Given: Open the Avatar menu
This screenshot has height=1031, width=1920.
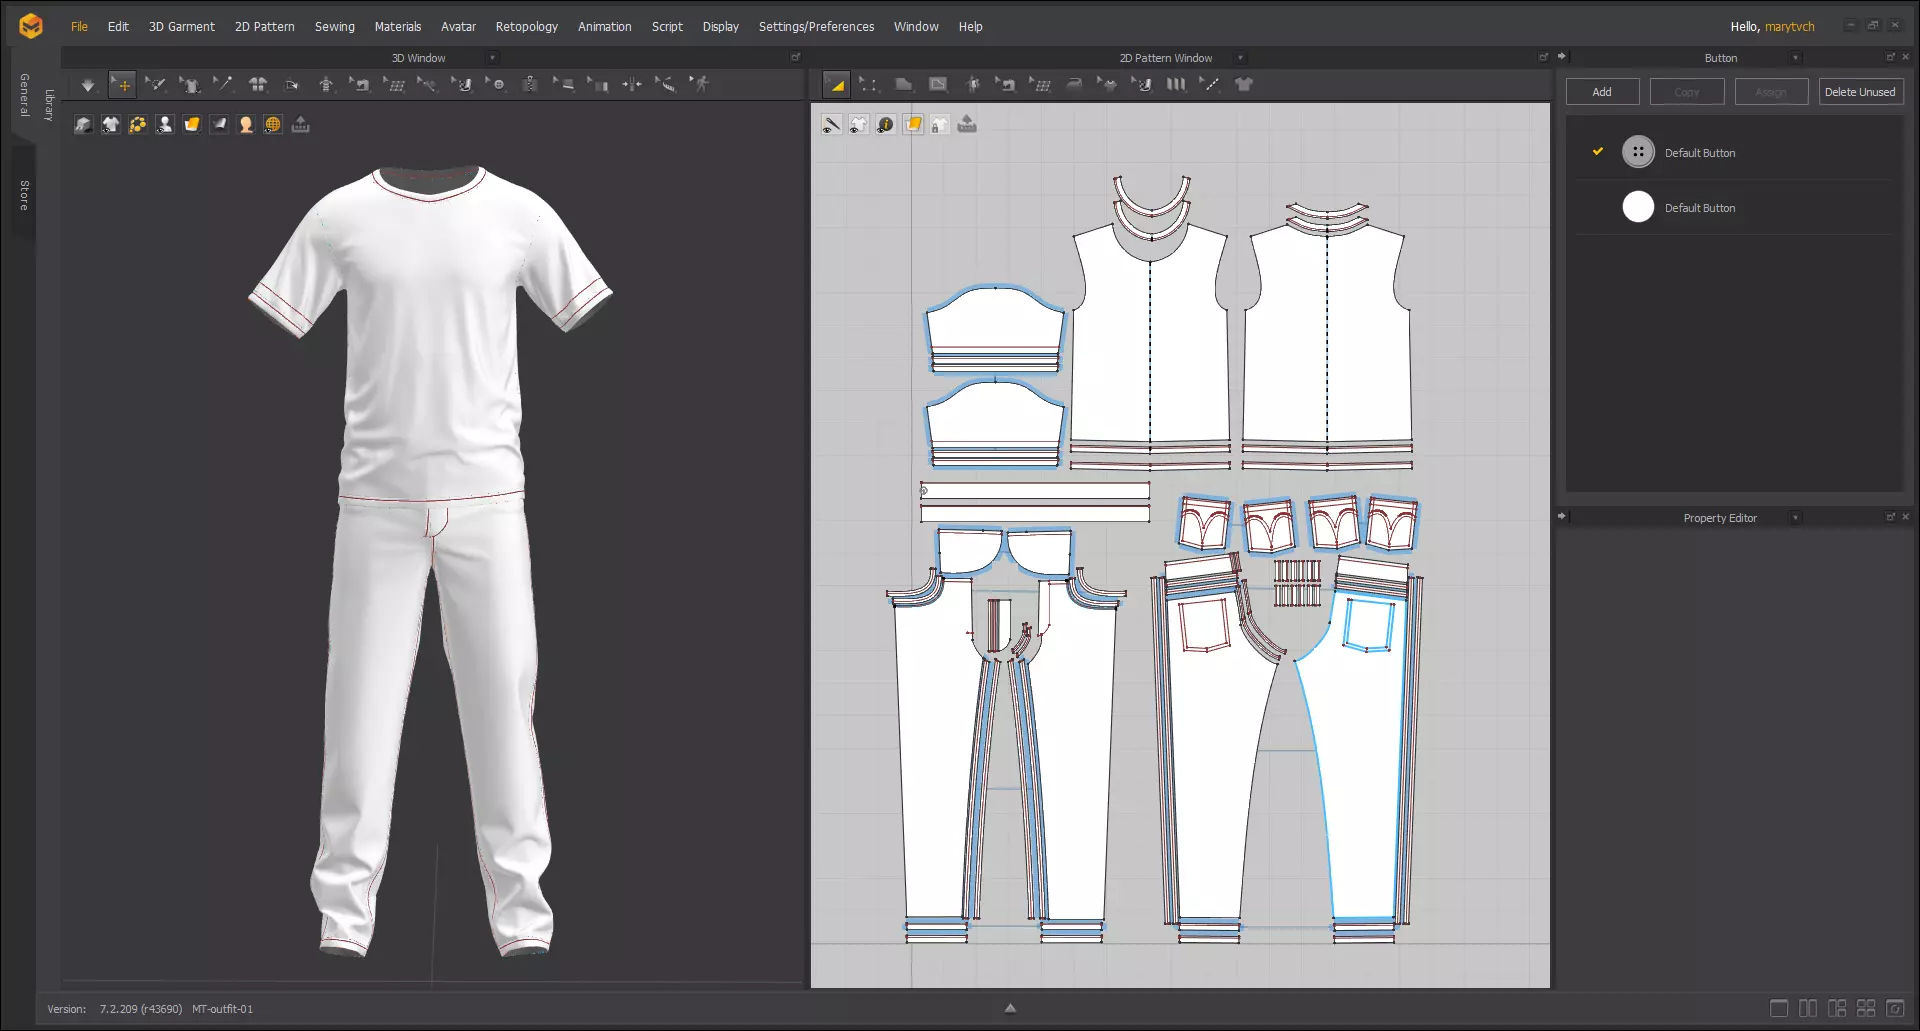Looking at the screenshot, I should [x=458, y=27].
